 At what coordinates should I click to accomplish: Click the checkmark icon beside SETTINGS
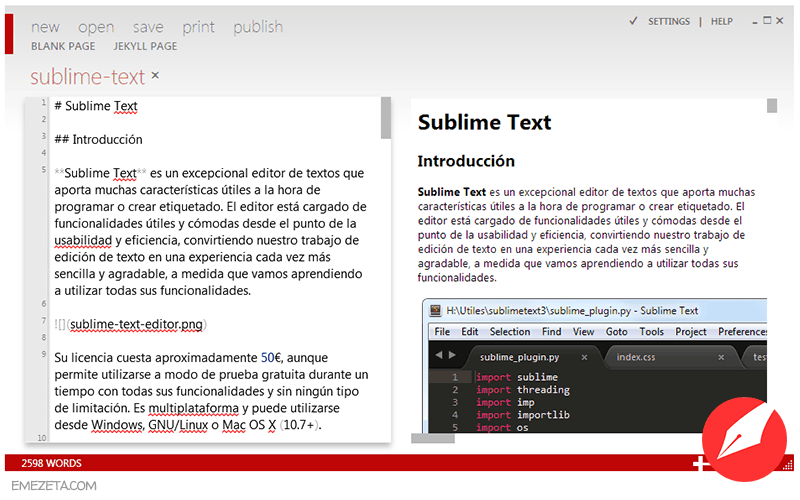coord(633,21)
